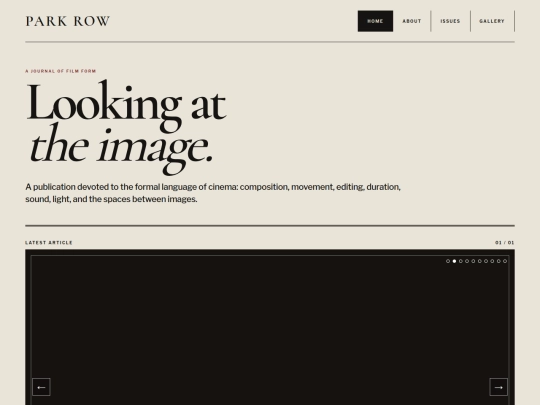Advance to the next slide with right arrow

tap(498, 387)
